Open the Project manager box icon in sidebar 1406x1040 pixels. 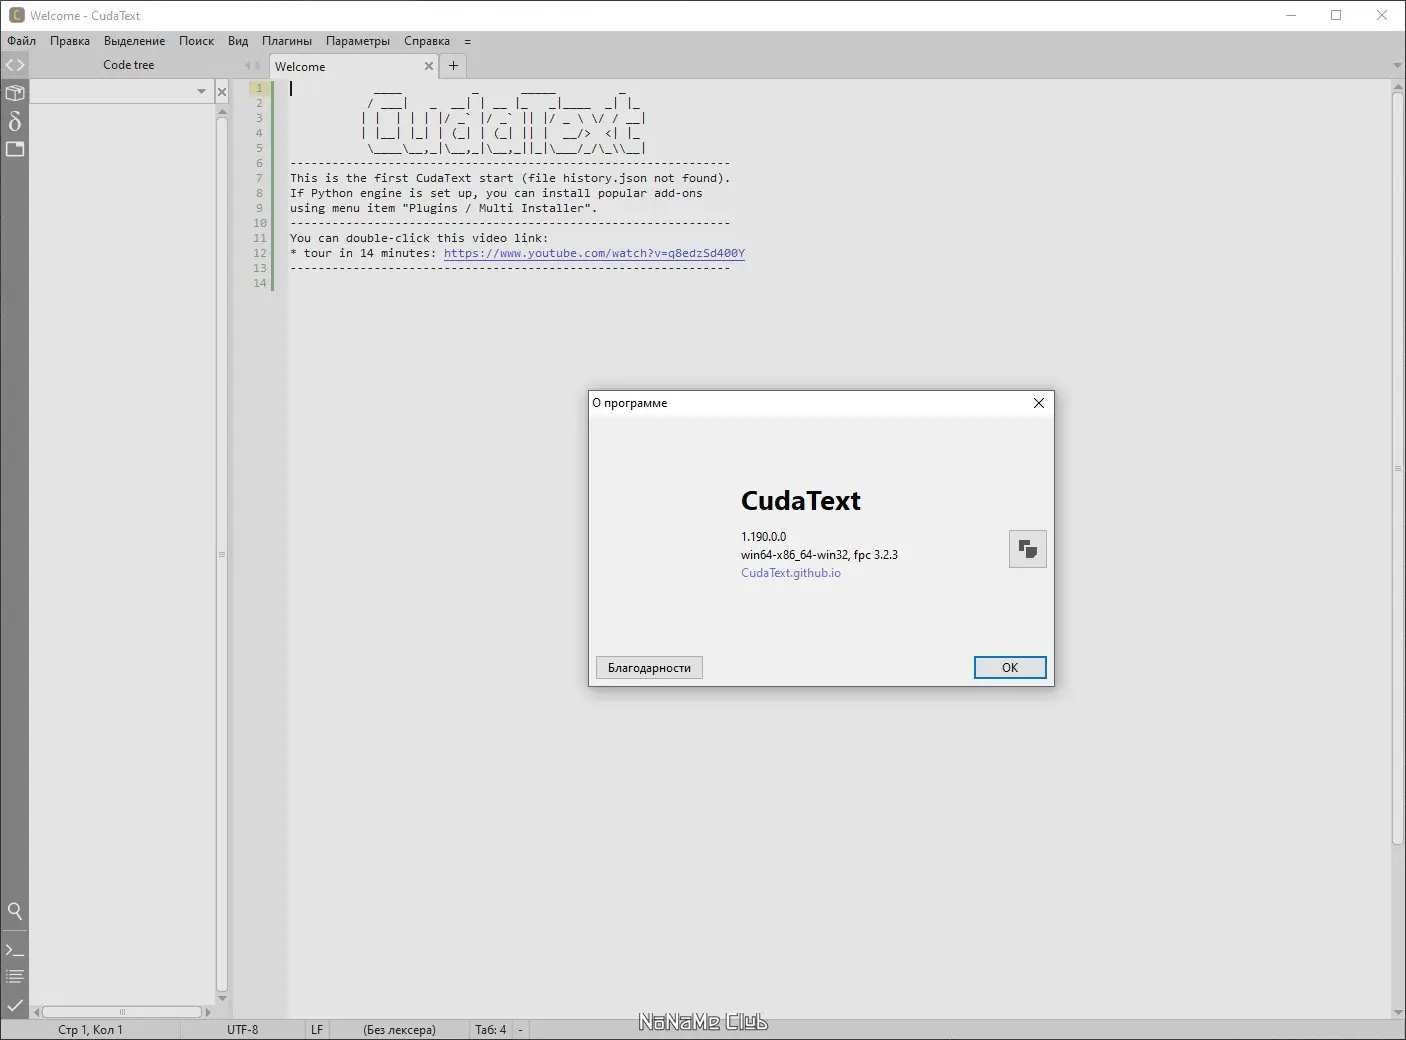coord(15,93)
